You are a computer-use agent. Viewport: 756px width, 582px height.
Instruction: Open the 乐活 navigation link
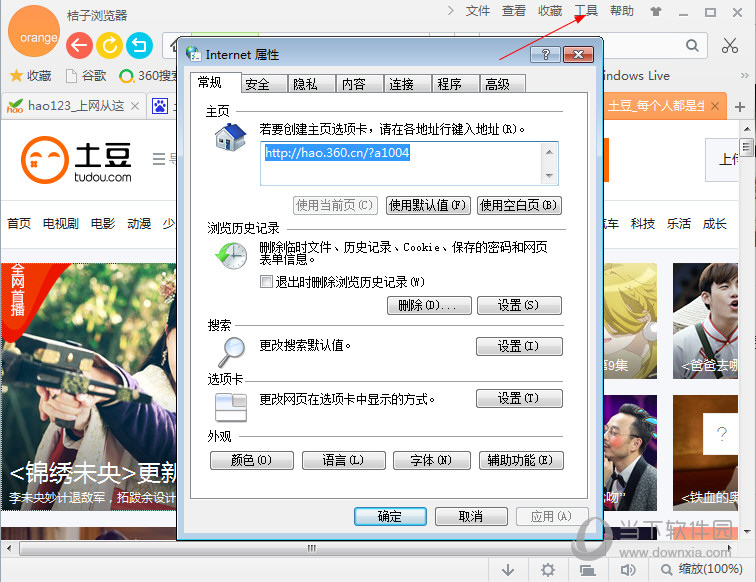[678, 224]
